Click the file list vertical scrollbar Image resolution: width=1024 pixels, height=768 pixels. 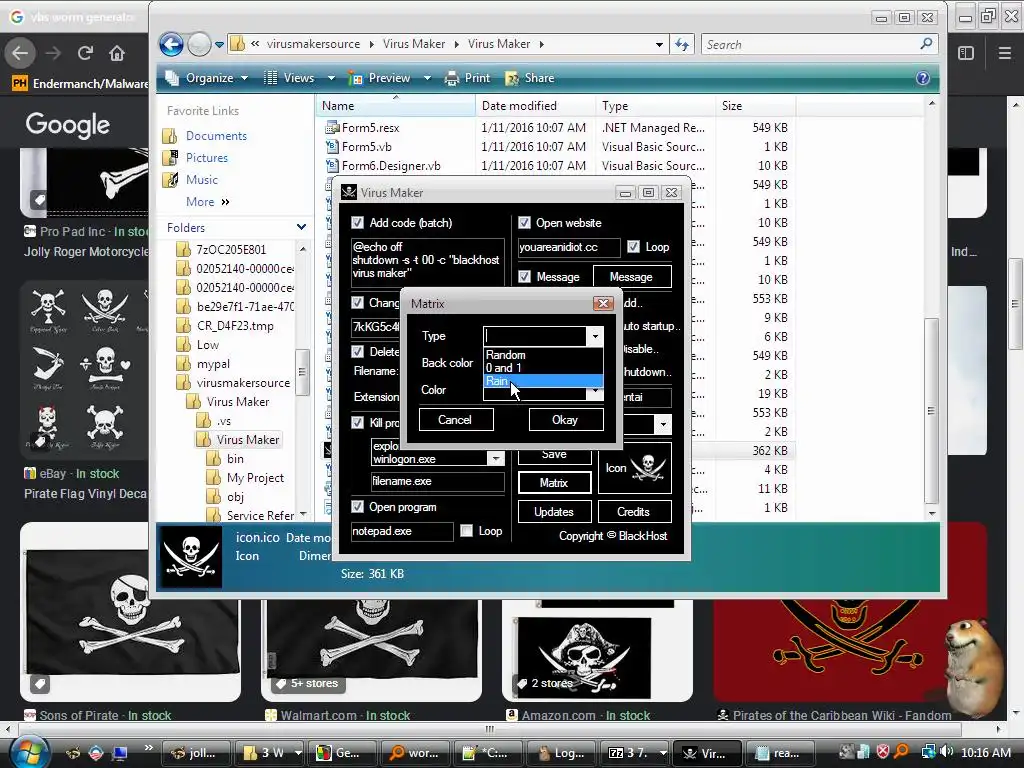tap(932, 411)
